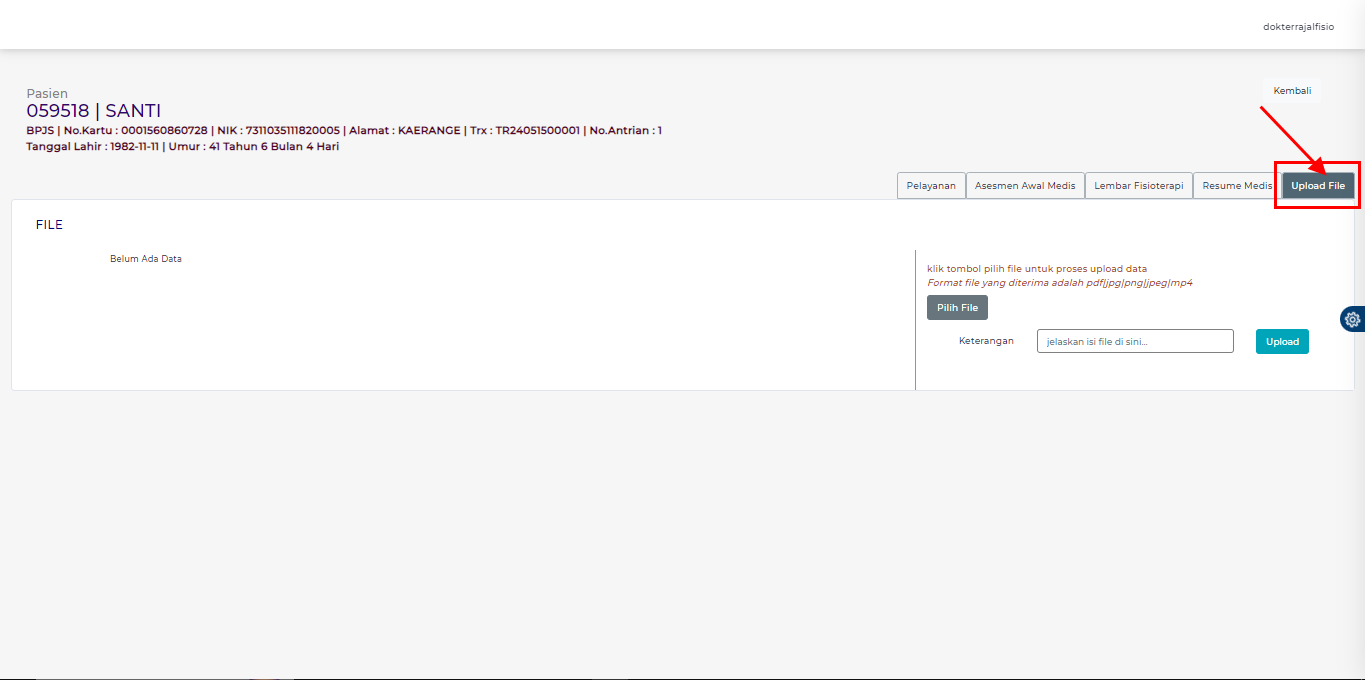1365x680 pixels.
Task: Click the Tanggal Lahir birthdate line
Action: (x=182, y=146)
